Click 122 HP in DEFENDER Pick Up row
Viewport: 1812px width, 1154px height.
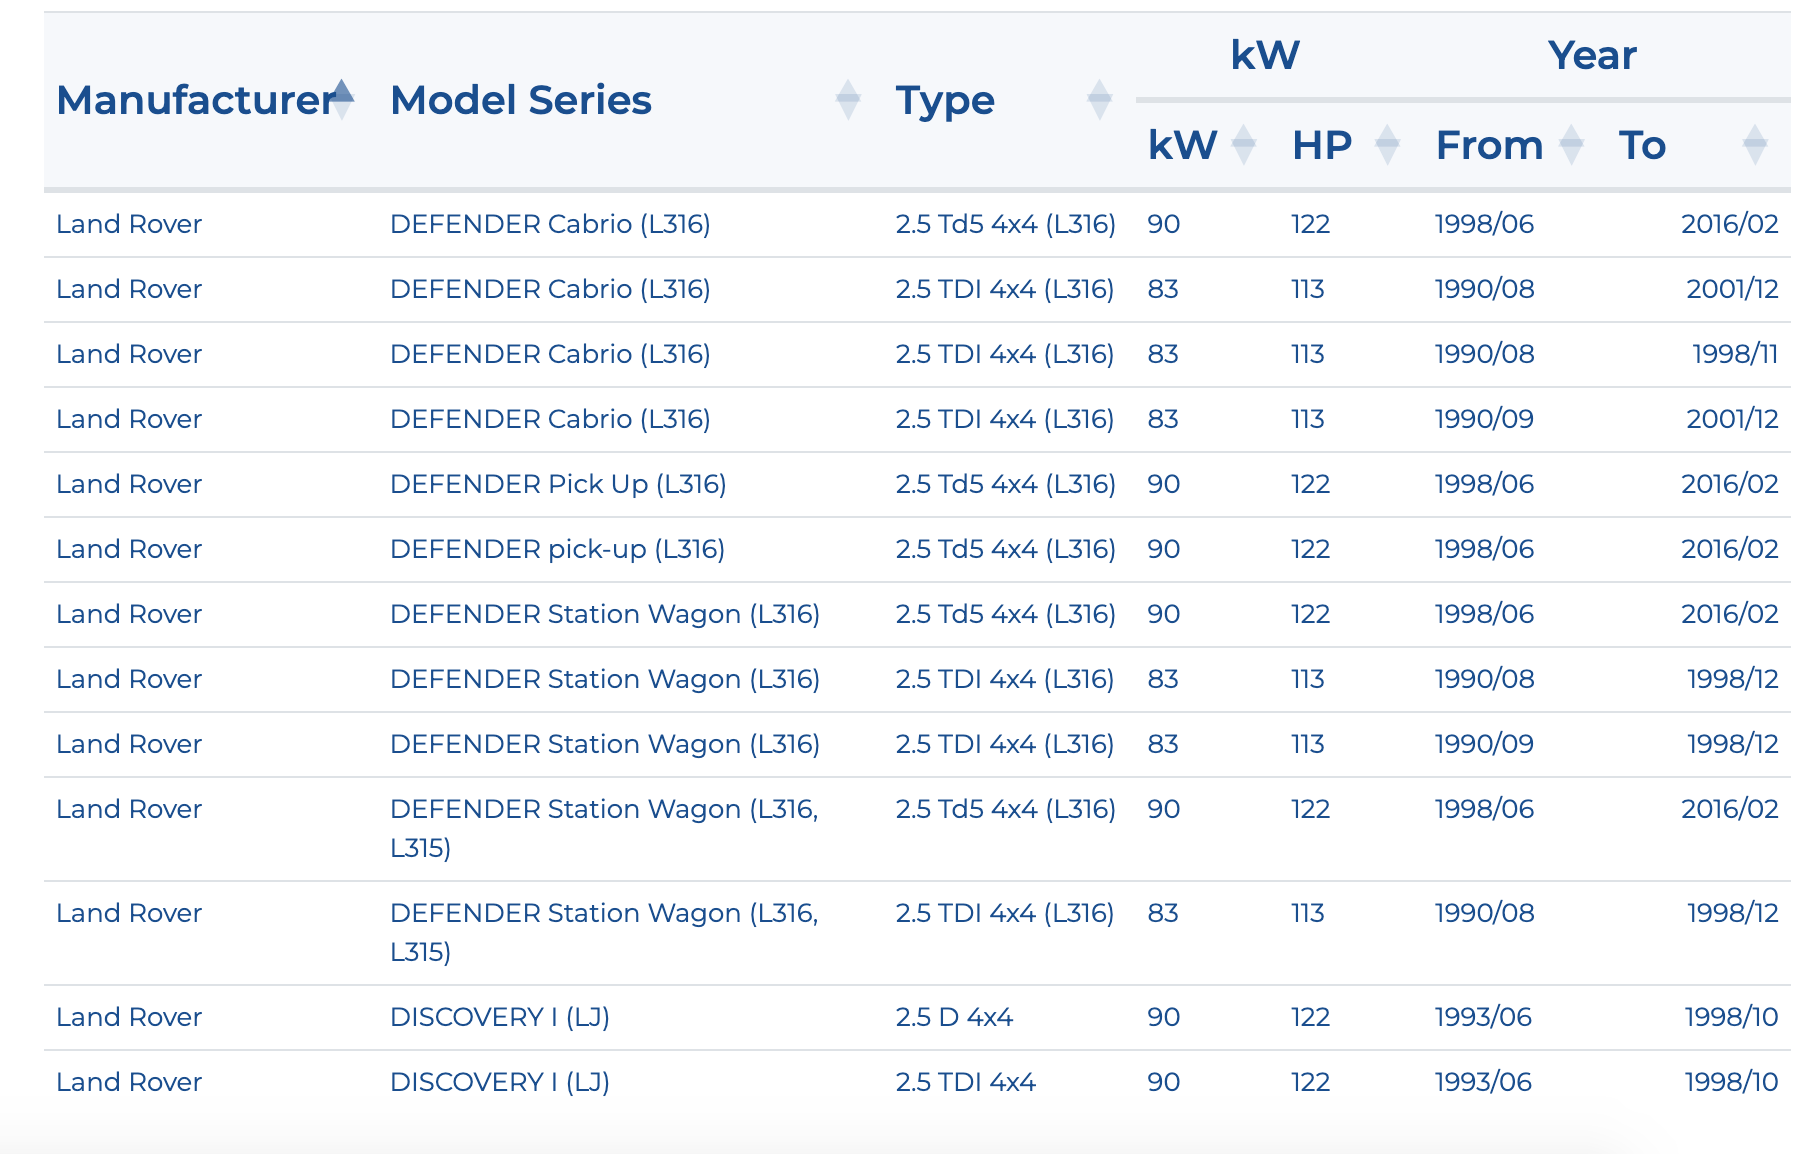[x=1310, y=484]
